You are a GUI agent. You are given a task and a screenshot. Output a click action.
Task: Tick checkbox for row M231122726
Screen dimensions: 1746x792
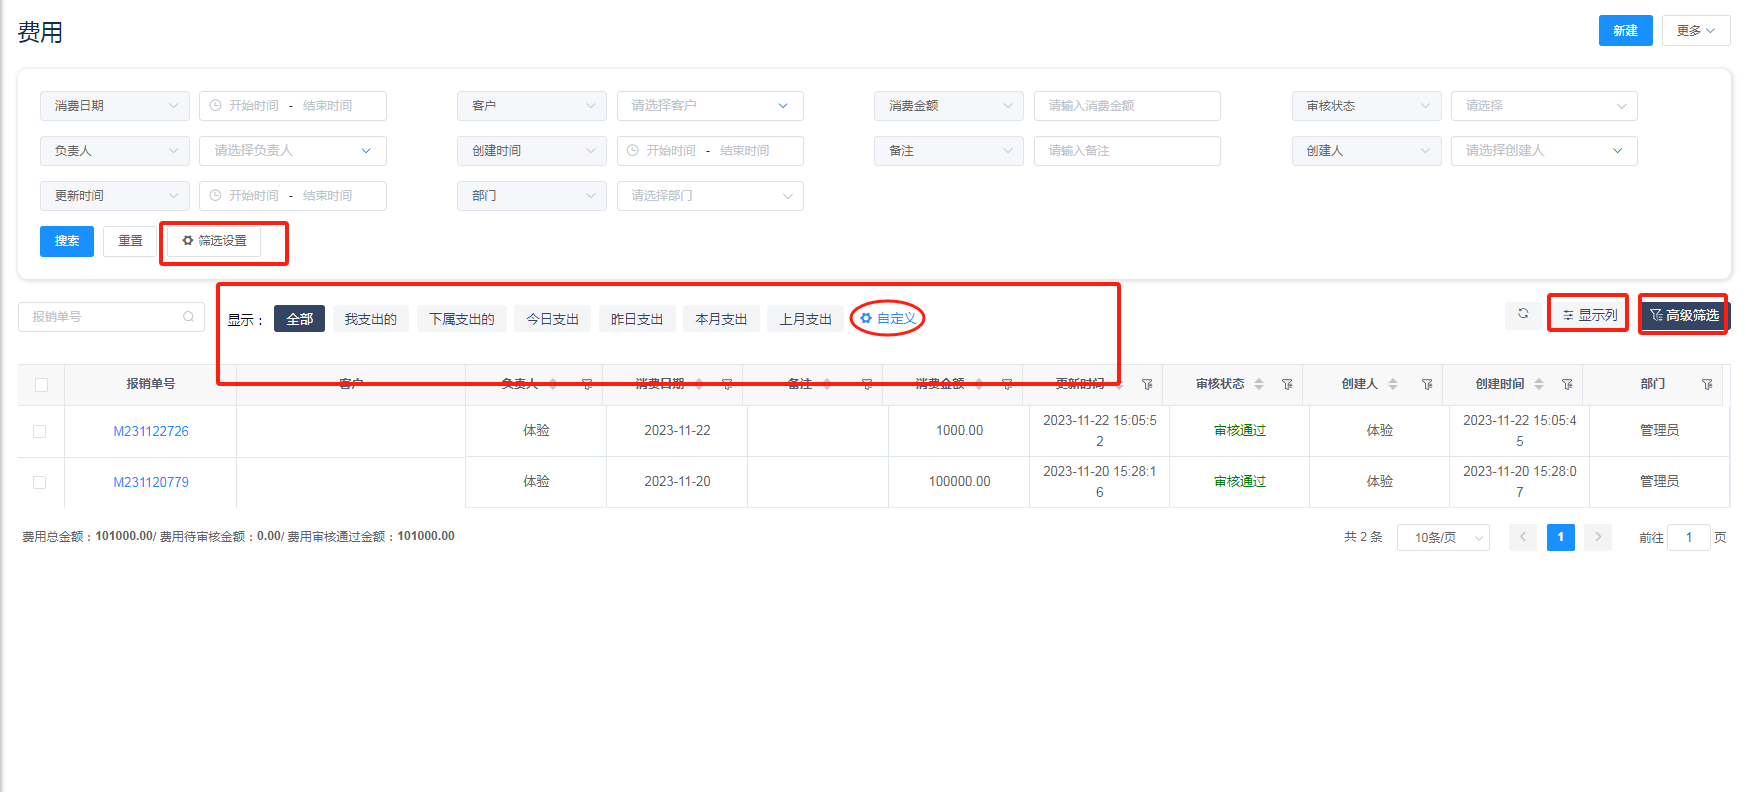tap(40, 431)
